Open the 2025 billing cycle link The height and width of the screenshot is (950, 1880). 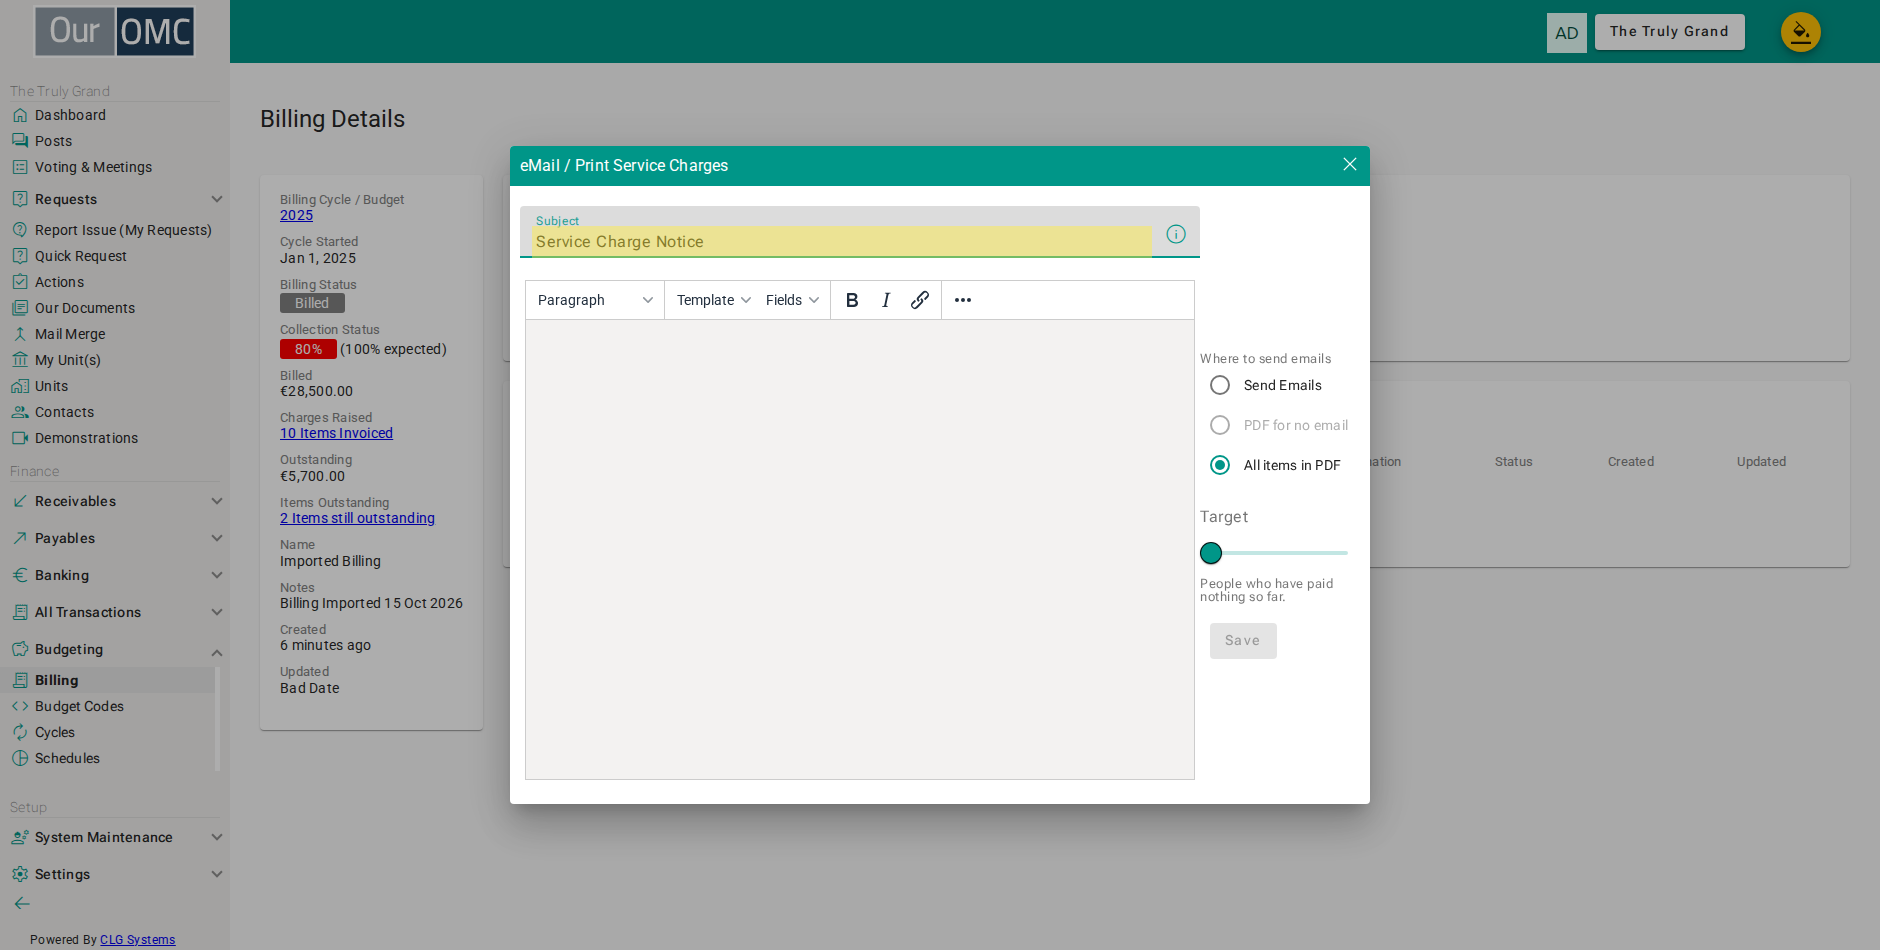[x=296, y=215]
